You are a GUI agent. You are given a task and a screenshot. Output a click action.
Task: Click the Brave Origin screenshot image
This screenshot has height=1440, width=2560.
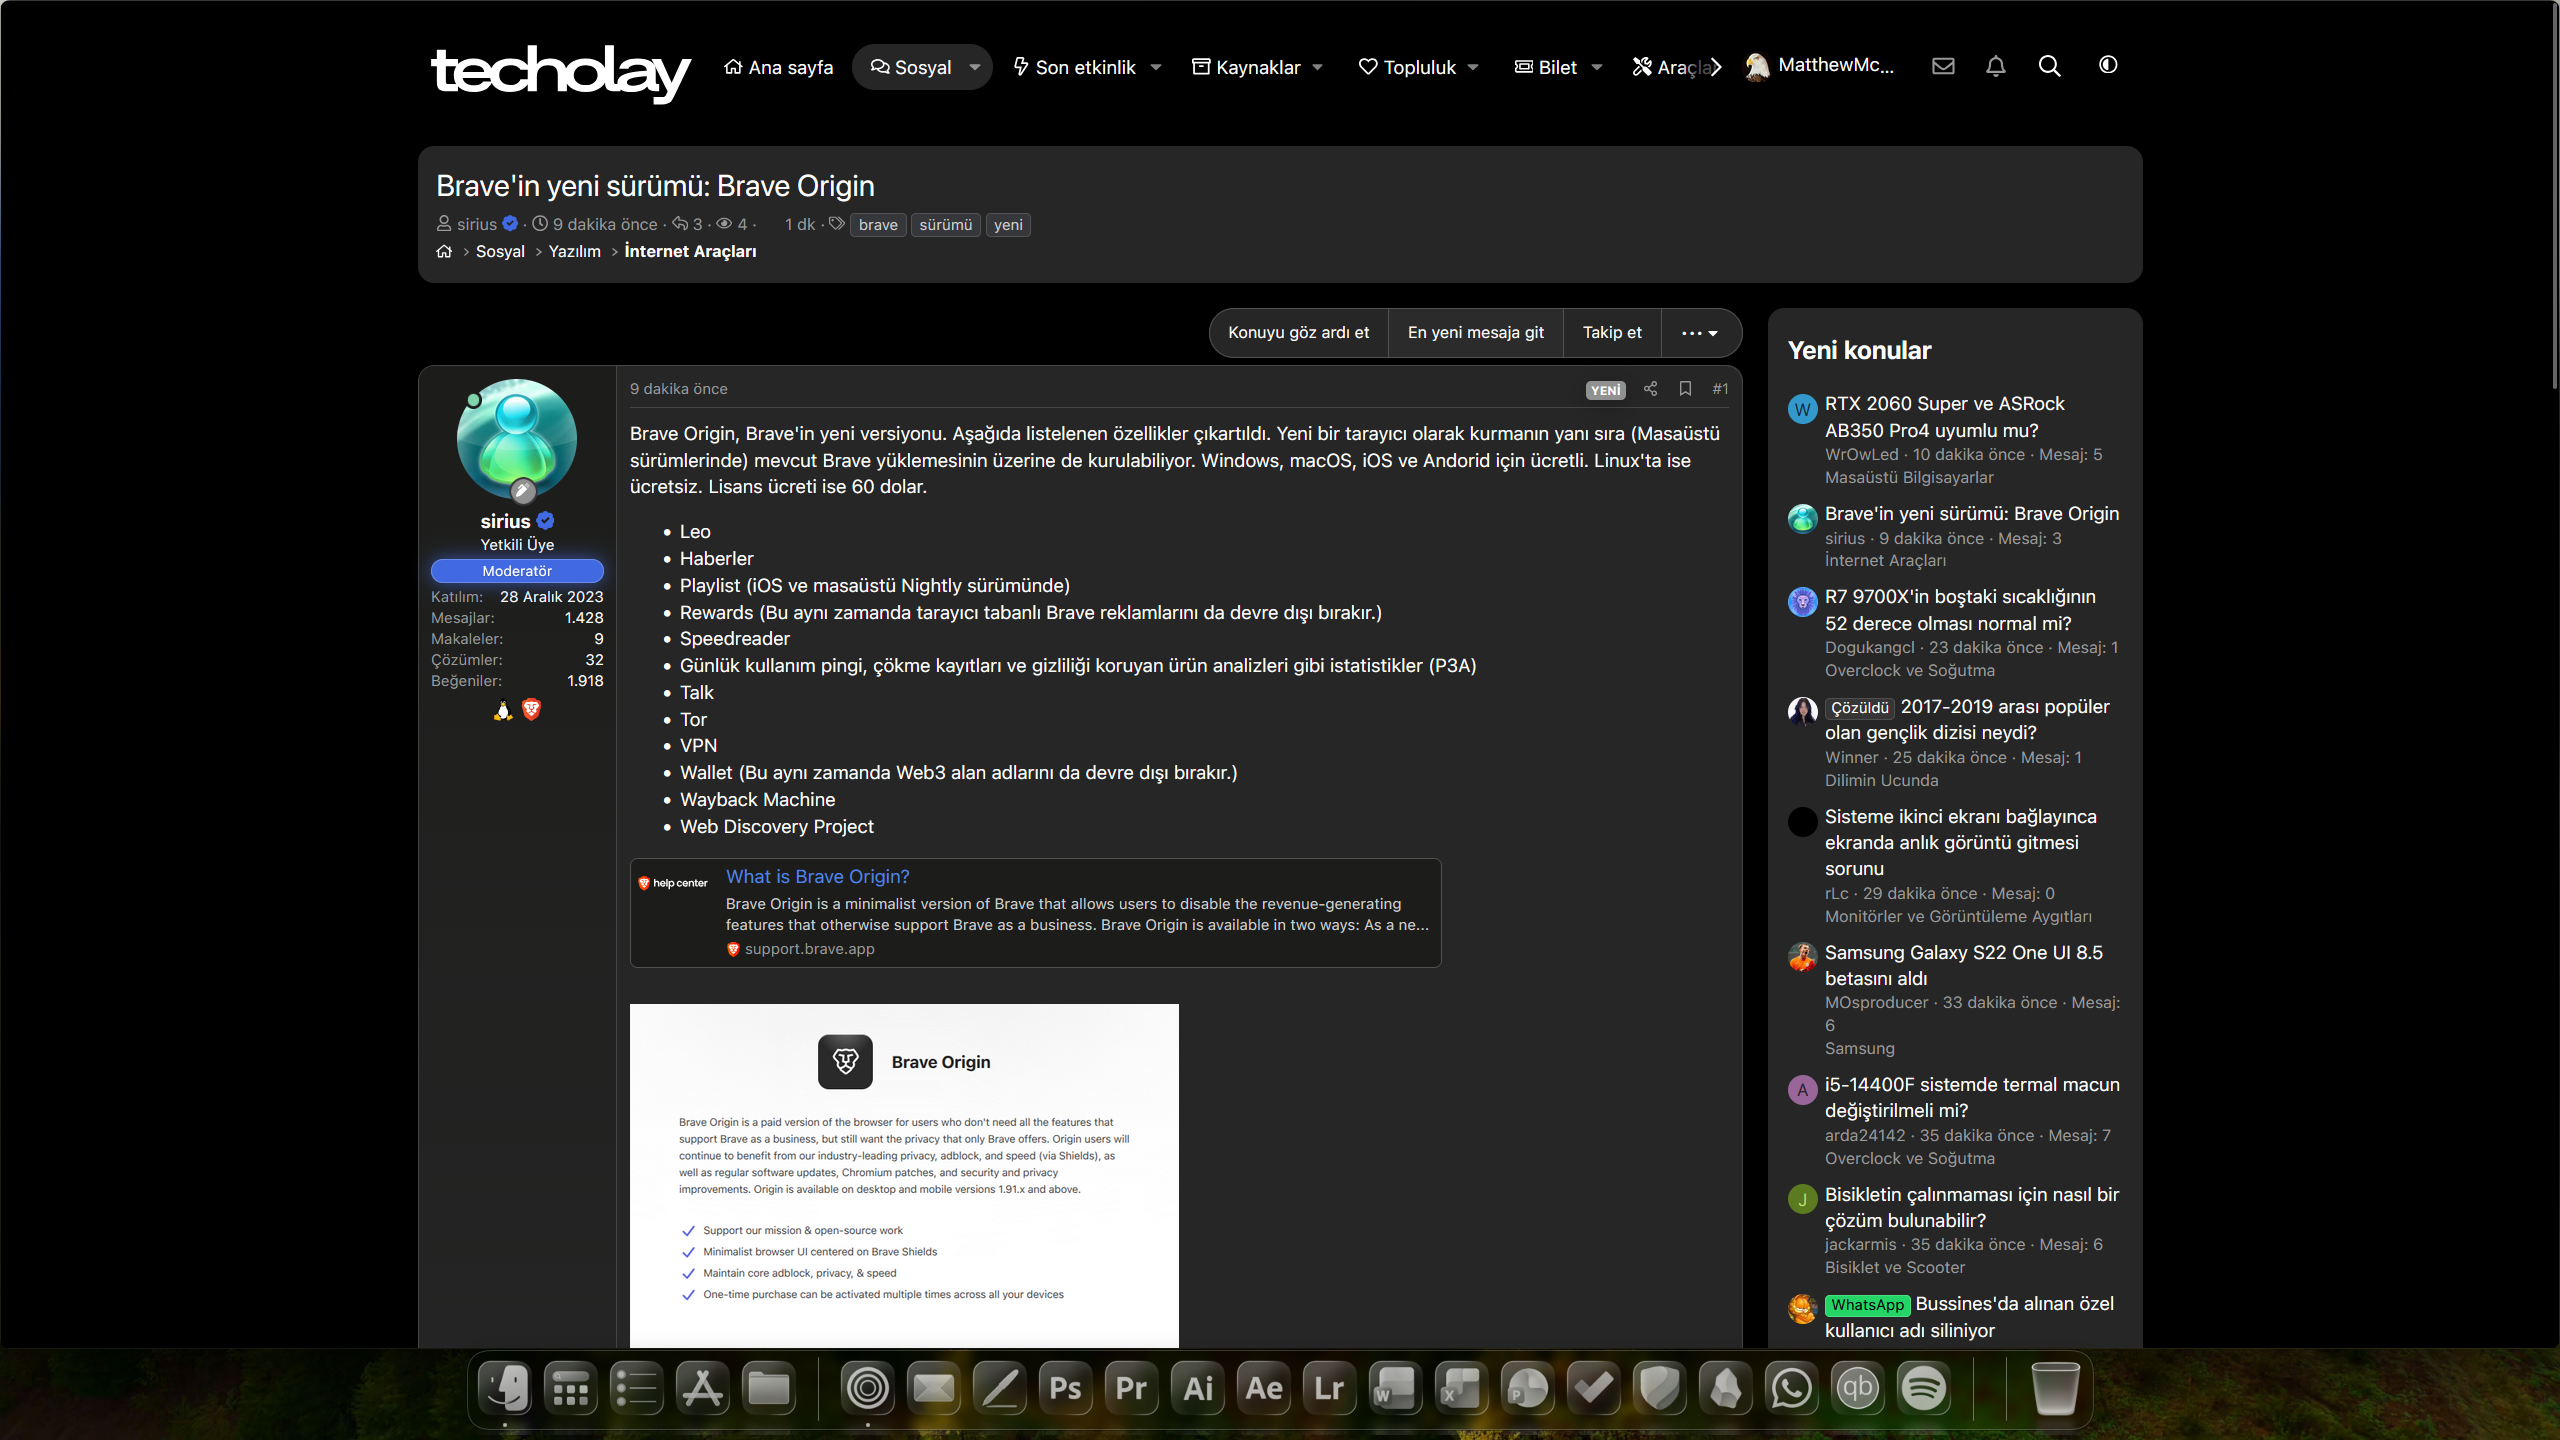point(904,1175)
